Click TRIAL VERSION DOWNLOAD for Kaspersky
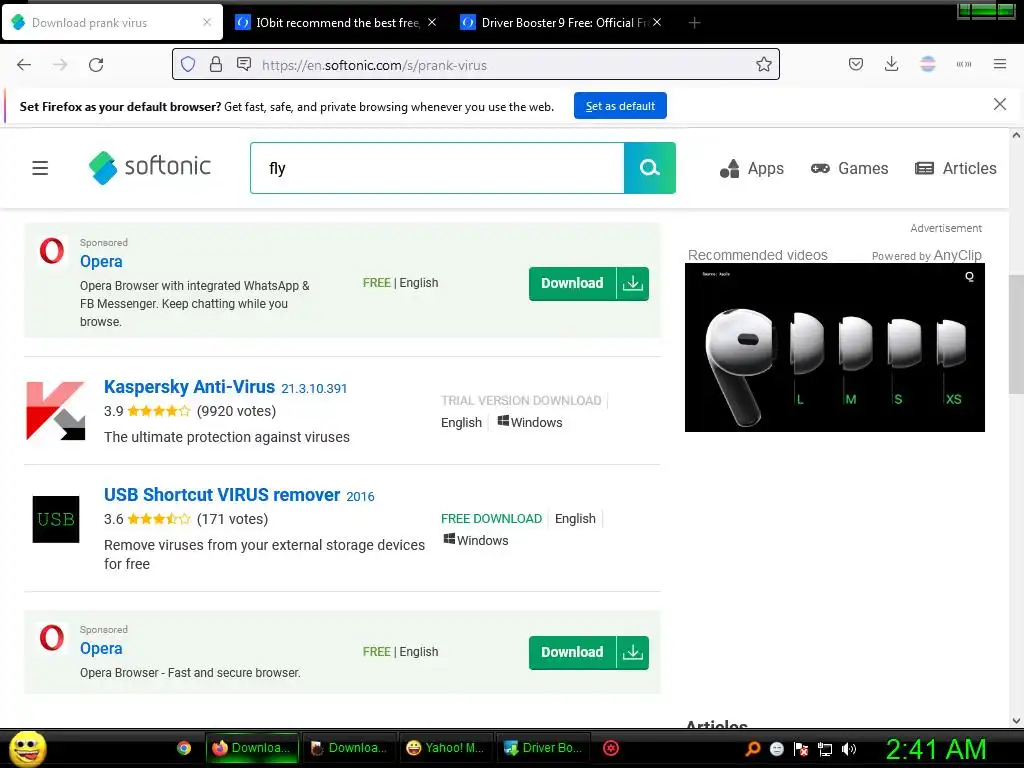The image size is (1024, 768). tap(521, 400)
